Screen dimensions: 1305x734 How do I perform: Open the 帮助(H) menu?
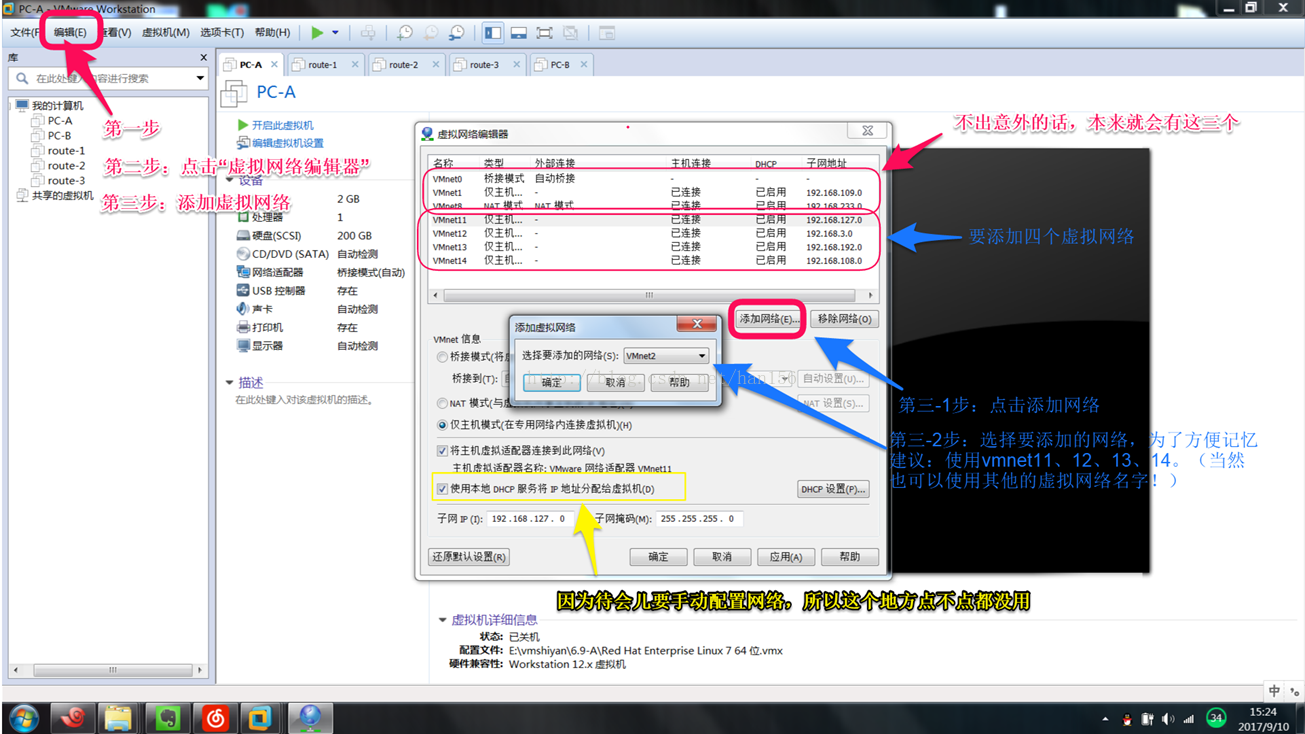[x=272, y=33]
